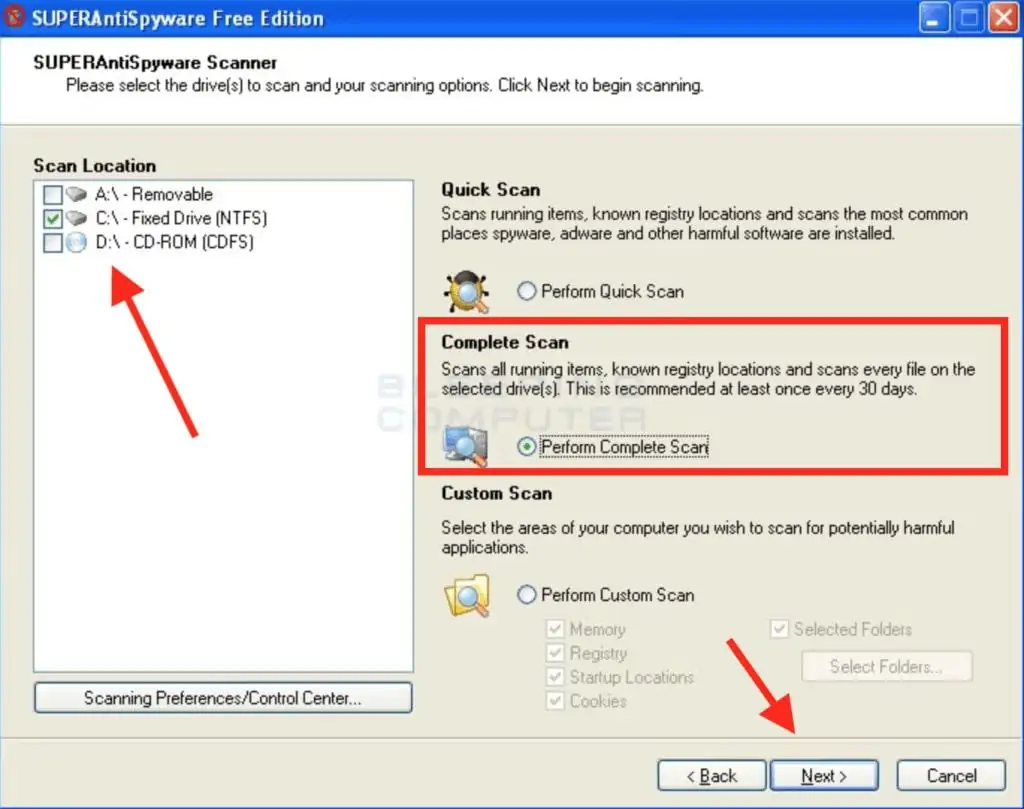
Task: Click the 'A:\ - Removable' drive label
Action: click(x=154, y=195)
